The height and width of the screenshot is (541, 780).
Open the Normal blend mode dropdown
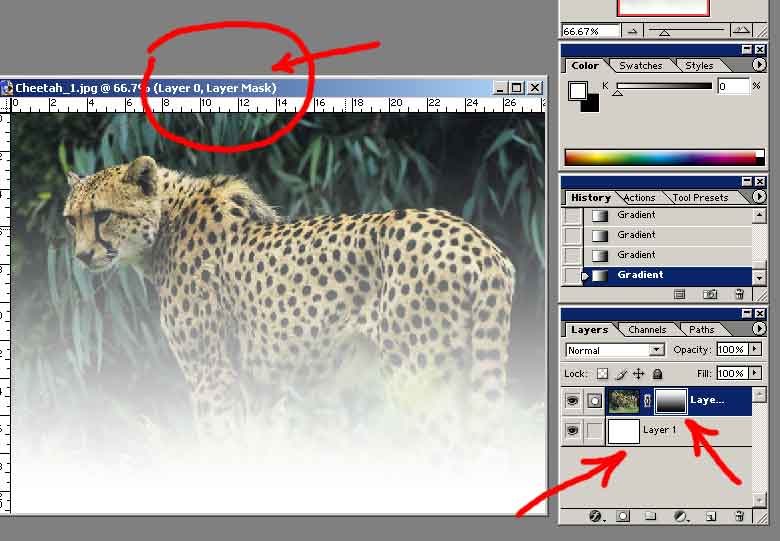point(615,350)
